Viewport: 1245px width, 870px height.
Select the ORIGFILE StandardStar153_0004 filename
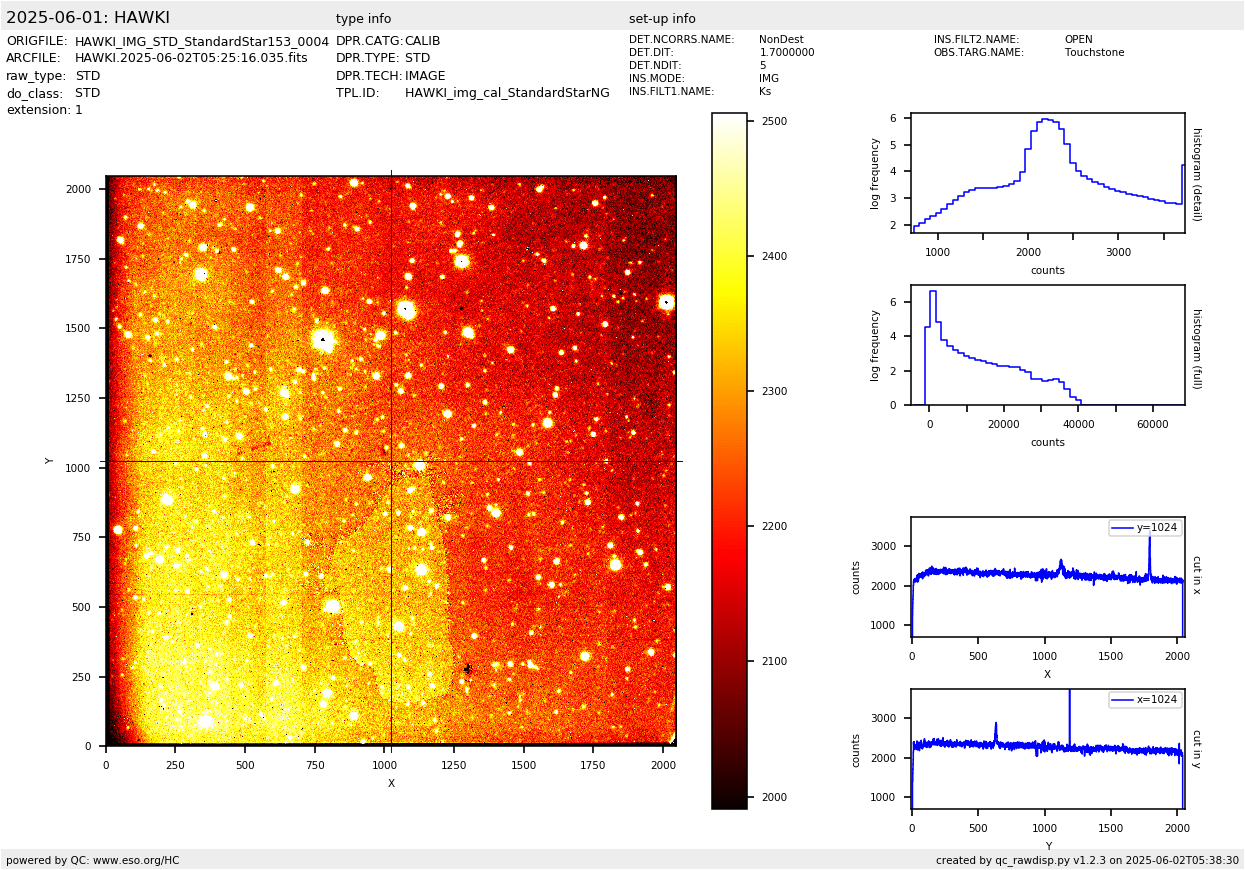point(201,42)
